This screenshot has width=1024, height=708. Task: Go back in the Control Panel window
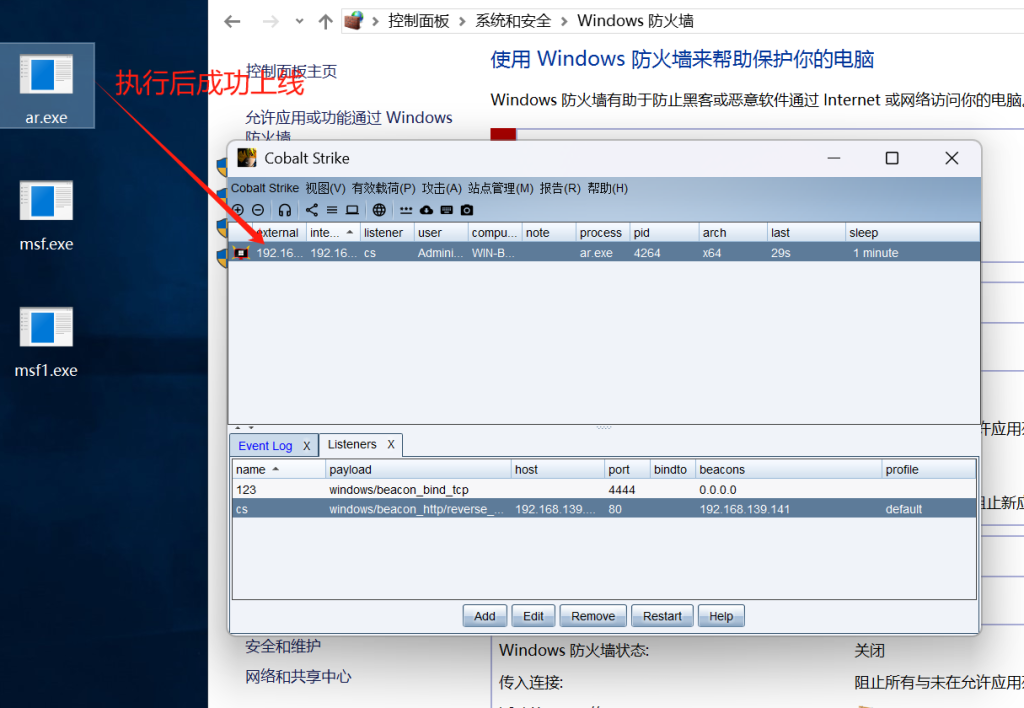232,22
